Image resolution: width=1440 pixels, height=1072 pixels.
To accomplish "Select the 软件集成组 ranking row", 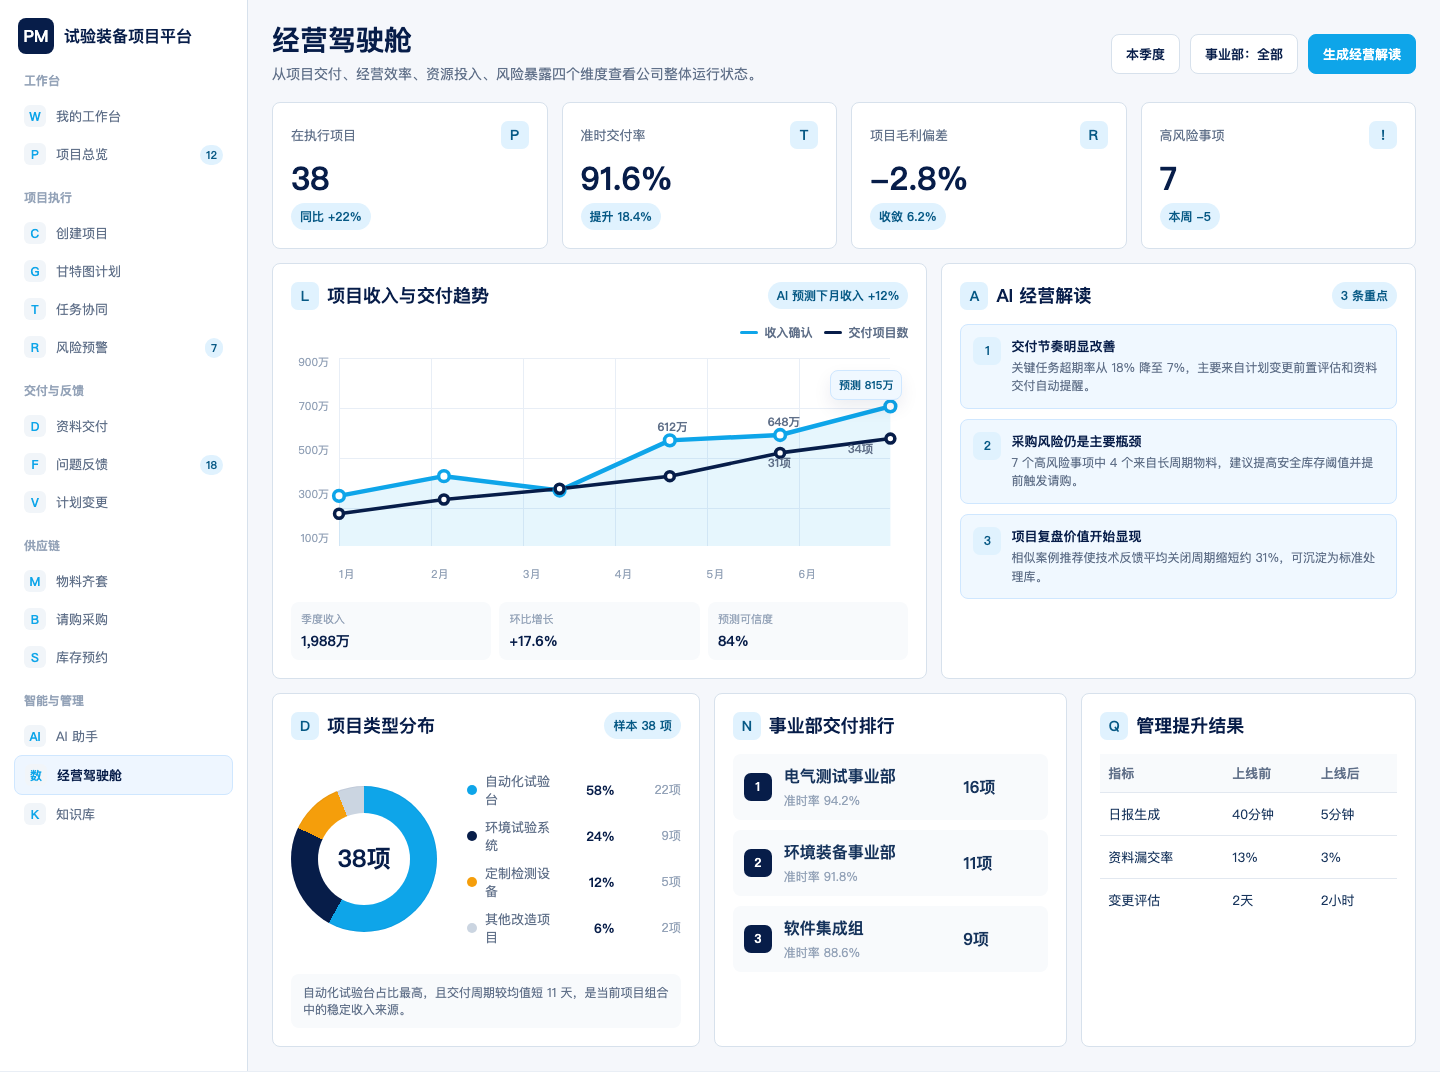I will [890, 939].
